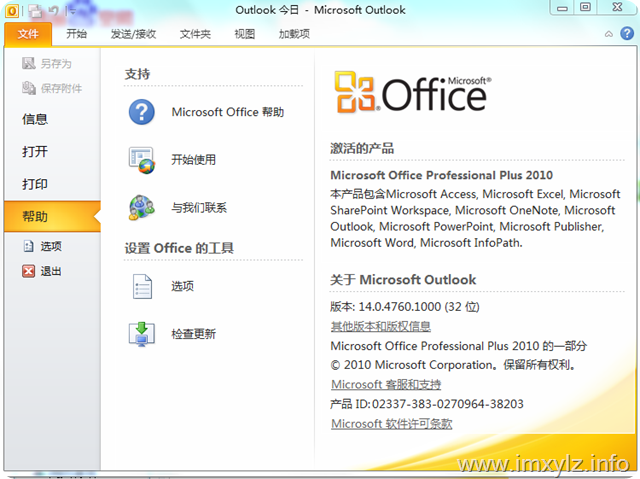Image resolution: width=640 pixels, height=479 pixels.
Task: Click the 开始使用 globe icon
Action: [141, 160]
